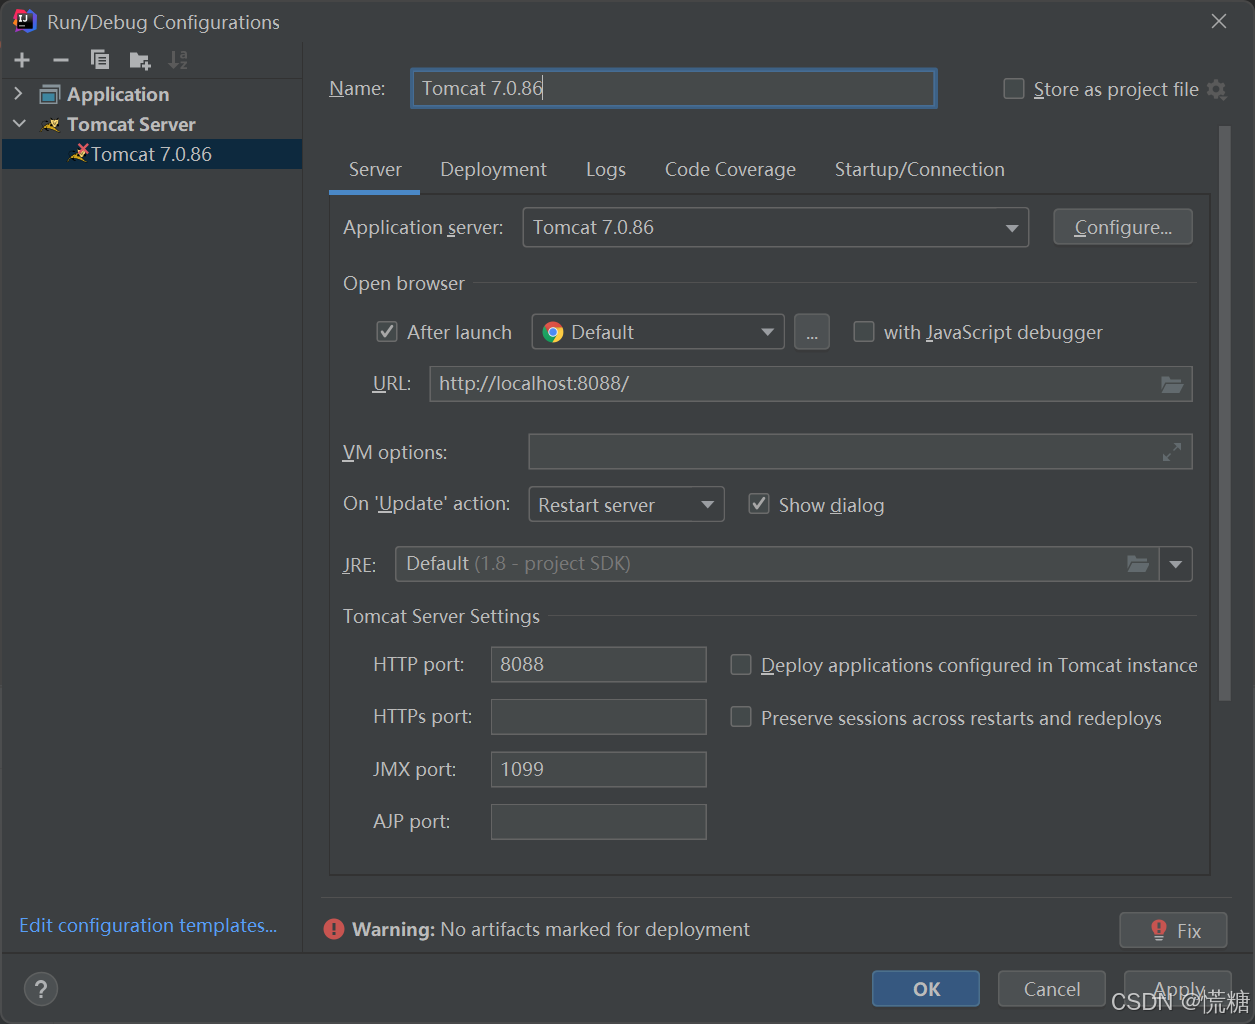The width and height of the screenshot is (1255, 1024).
Task: Open the Logs tab
Action: [606, 170]
